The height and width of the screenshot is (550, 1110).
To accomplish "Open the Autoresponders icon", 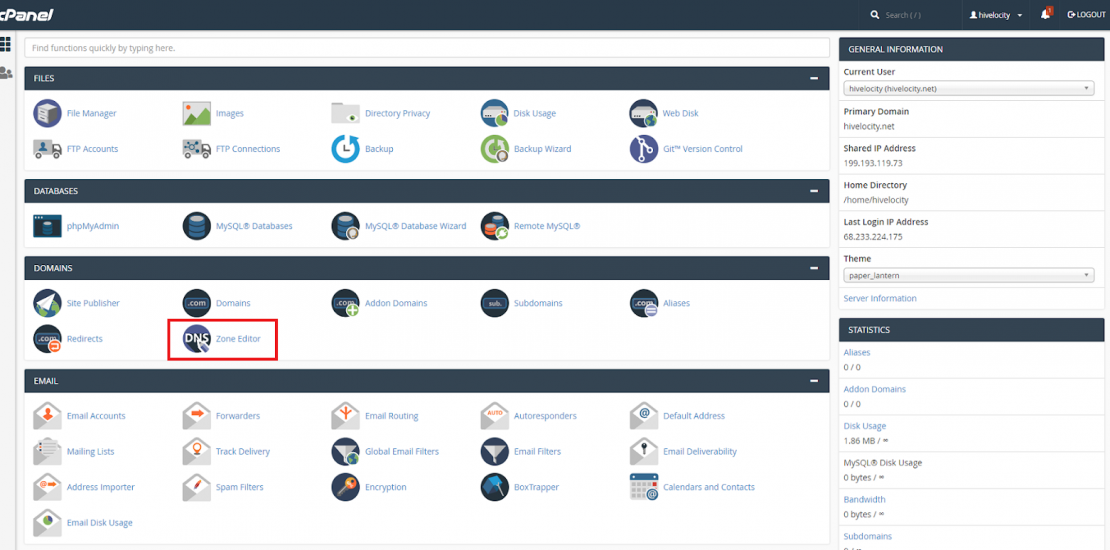I will coord(495,416).
